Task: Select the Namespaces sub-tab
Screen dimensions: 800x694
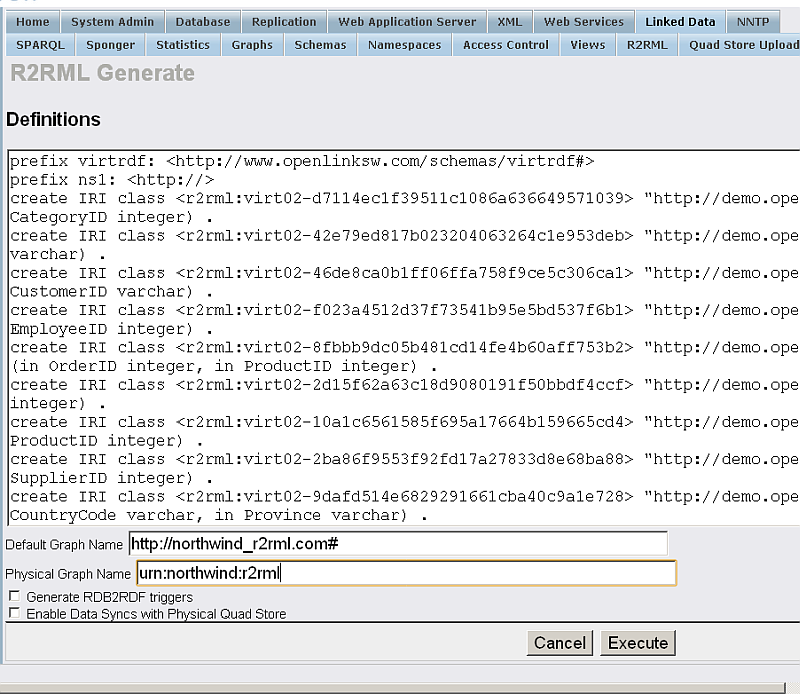Action: (404, 45)
